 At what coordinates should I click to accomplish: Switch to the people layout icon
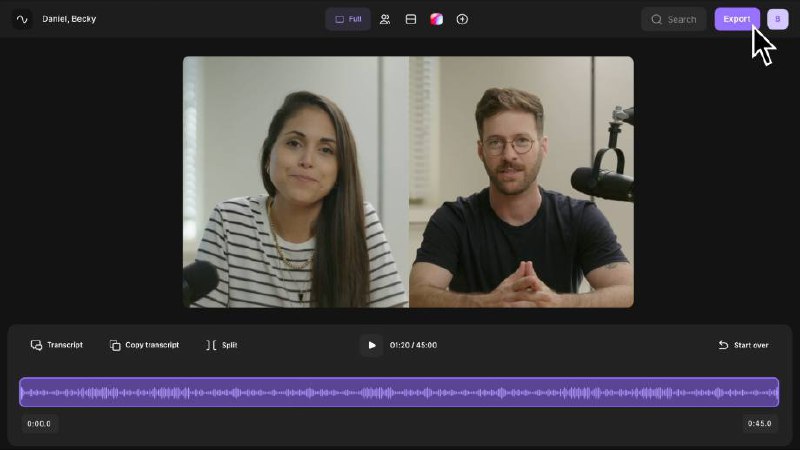click(x=385, y=19)
